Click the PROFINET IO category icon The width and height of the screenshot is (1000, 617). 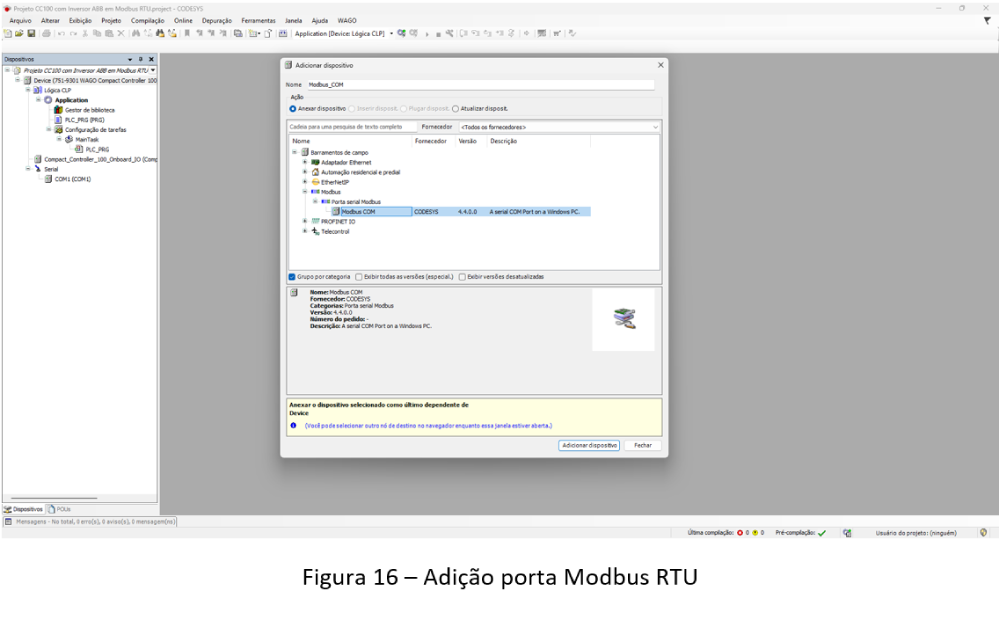click(x=315, y=221)
